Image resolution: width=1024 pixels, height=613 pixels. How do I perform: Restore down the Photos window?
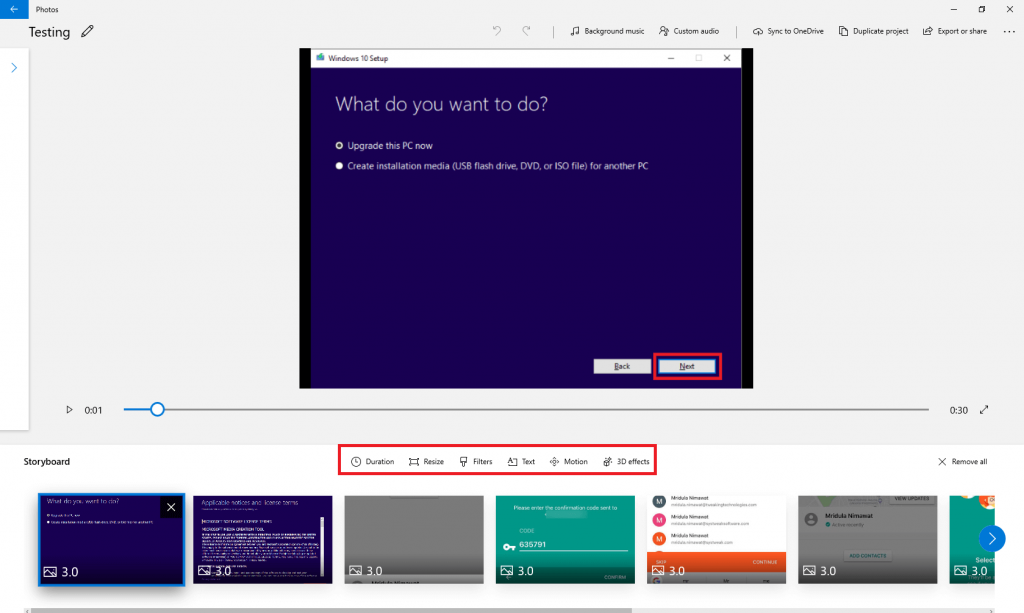click(x=982, y=9)
